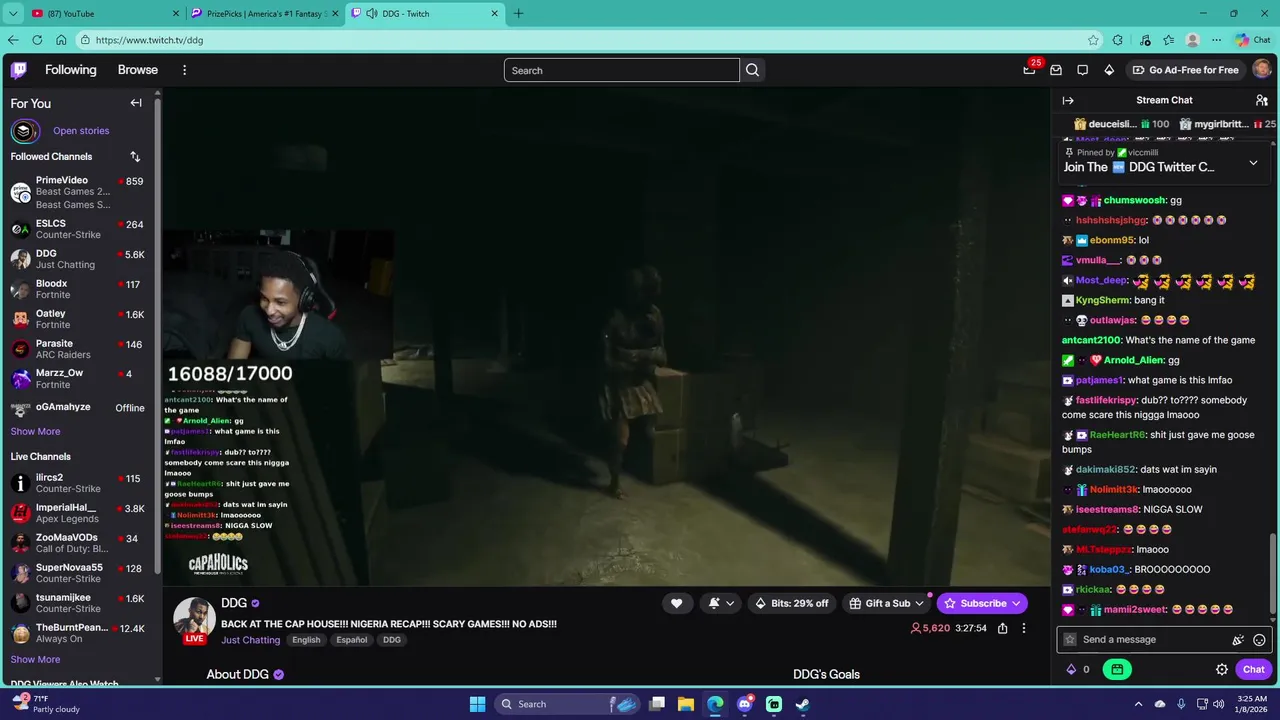Send message with the Chat button

[x=1254, y=670]
